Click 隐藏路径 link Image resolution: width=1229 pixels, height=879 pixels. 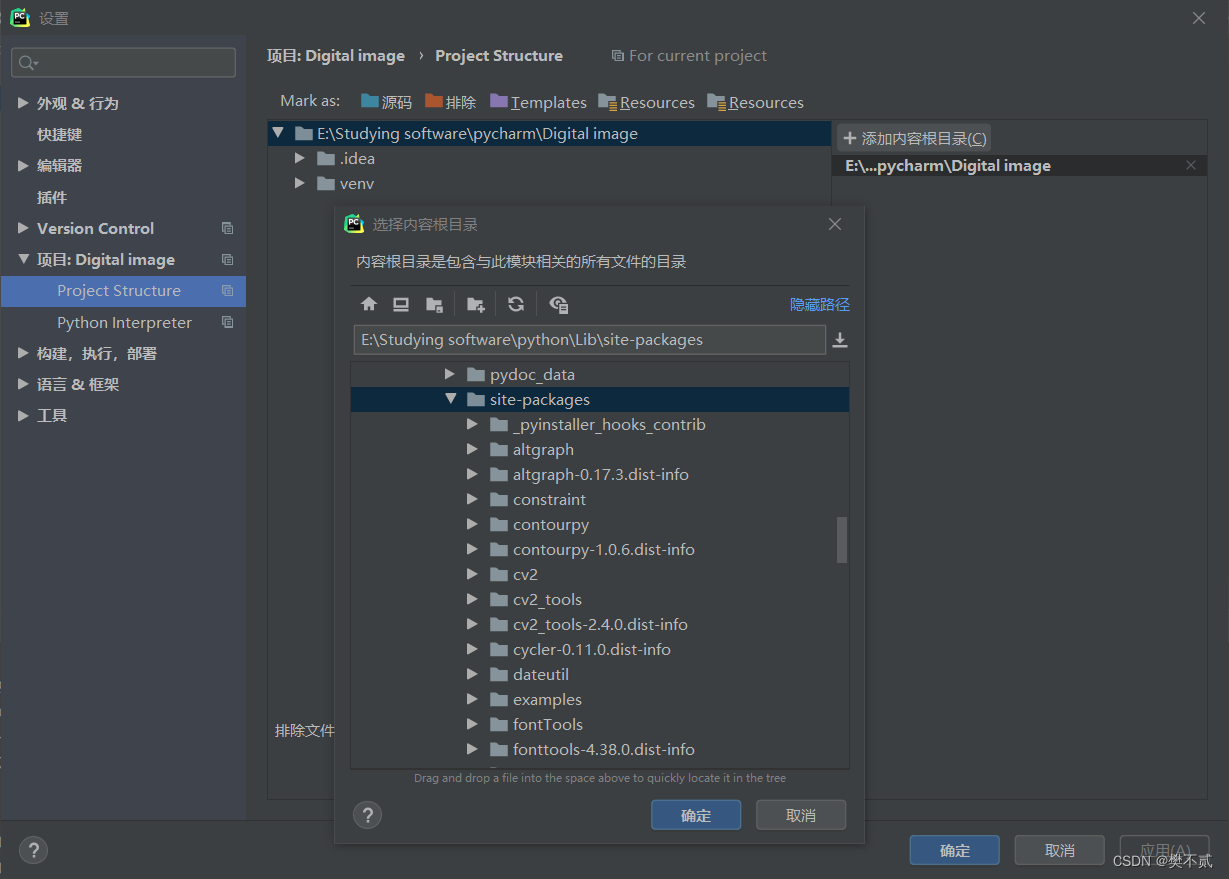click(820, 304)
